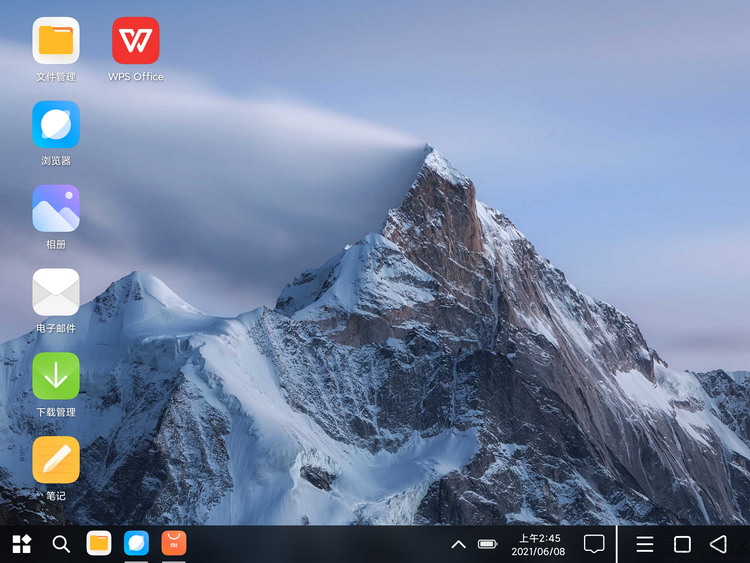
Task: Open the 笔记 notes desktop icon
Action: pyautogui.click(x=56, y=460)
